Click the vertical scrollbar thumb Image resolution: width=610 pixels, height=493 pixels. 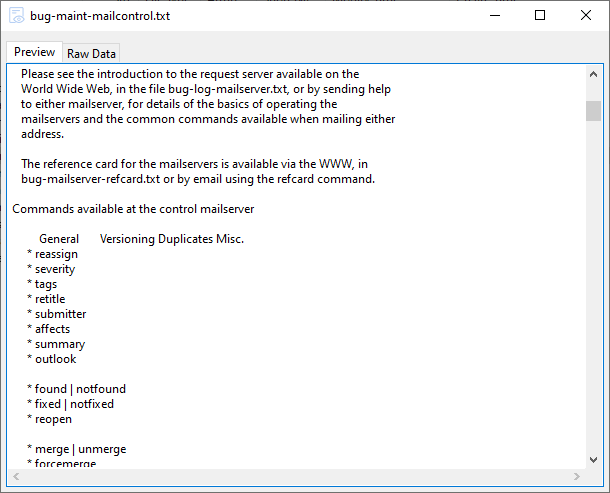593,110
